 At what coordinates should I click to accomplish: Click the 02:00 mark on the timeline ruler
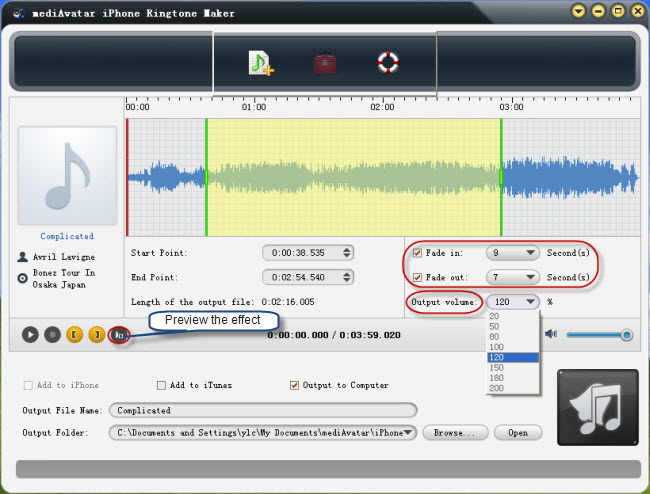(x=383, y=107)
